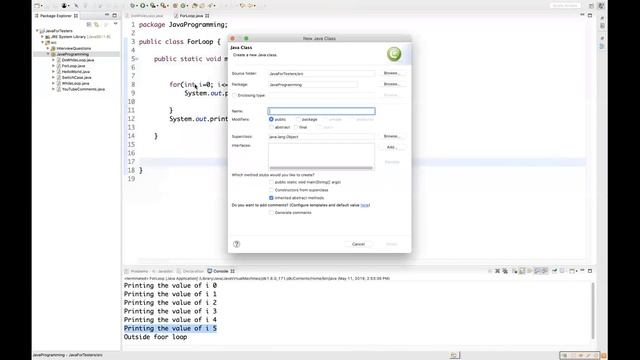
Task: Focus the class Name input field
Action: coord(321,111)
